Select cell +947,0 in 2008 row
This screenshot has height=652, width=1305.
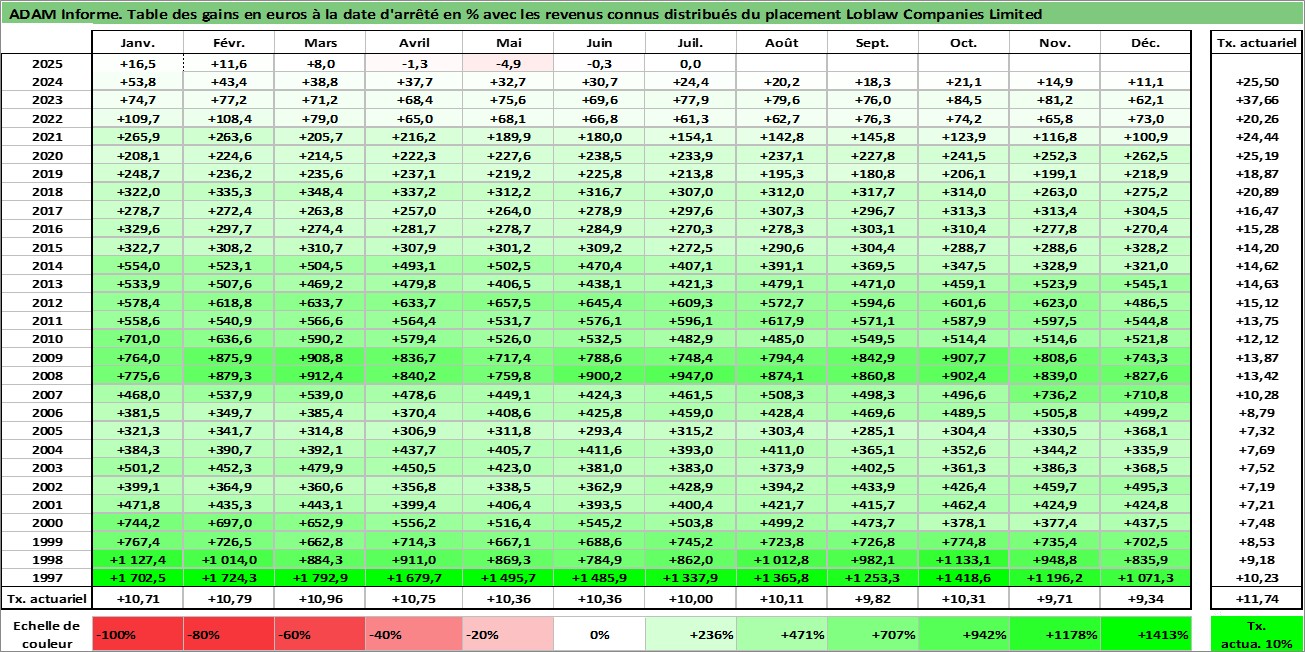point(688,376)
